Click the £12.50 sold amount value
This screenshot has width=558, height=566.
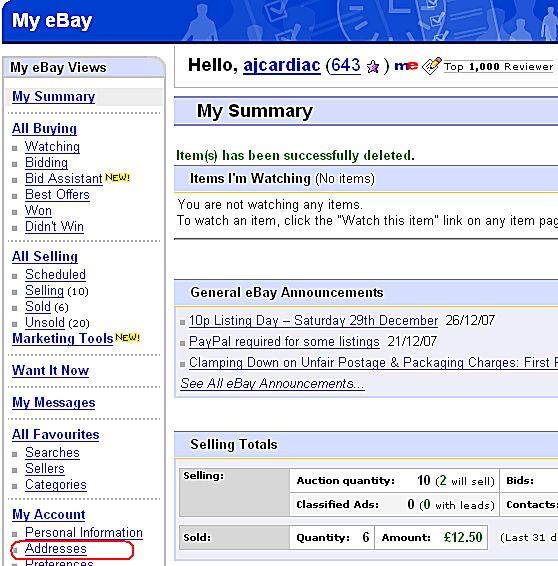click(x=463, y=538)
